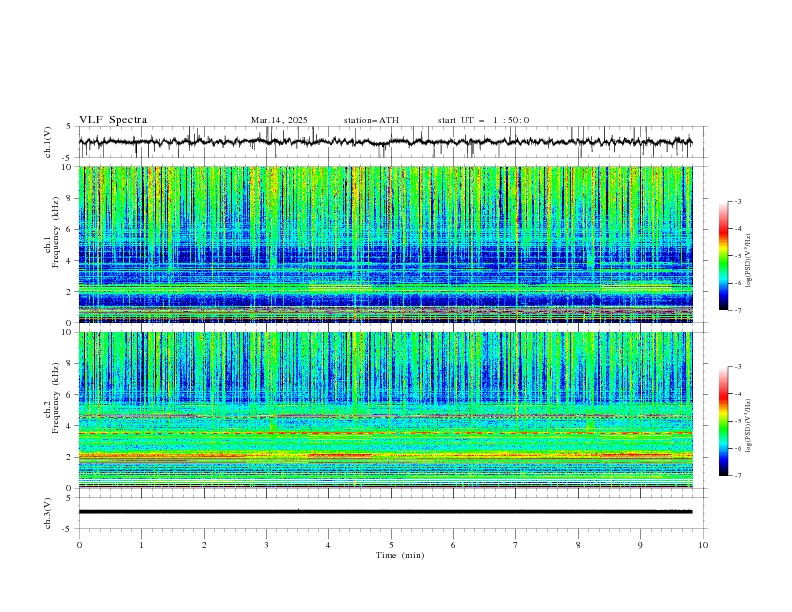
Task: Click the ch.2 colorbar "log(PSD)(V²/Hz)" label
Action: pos(749,426)
